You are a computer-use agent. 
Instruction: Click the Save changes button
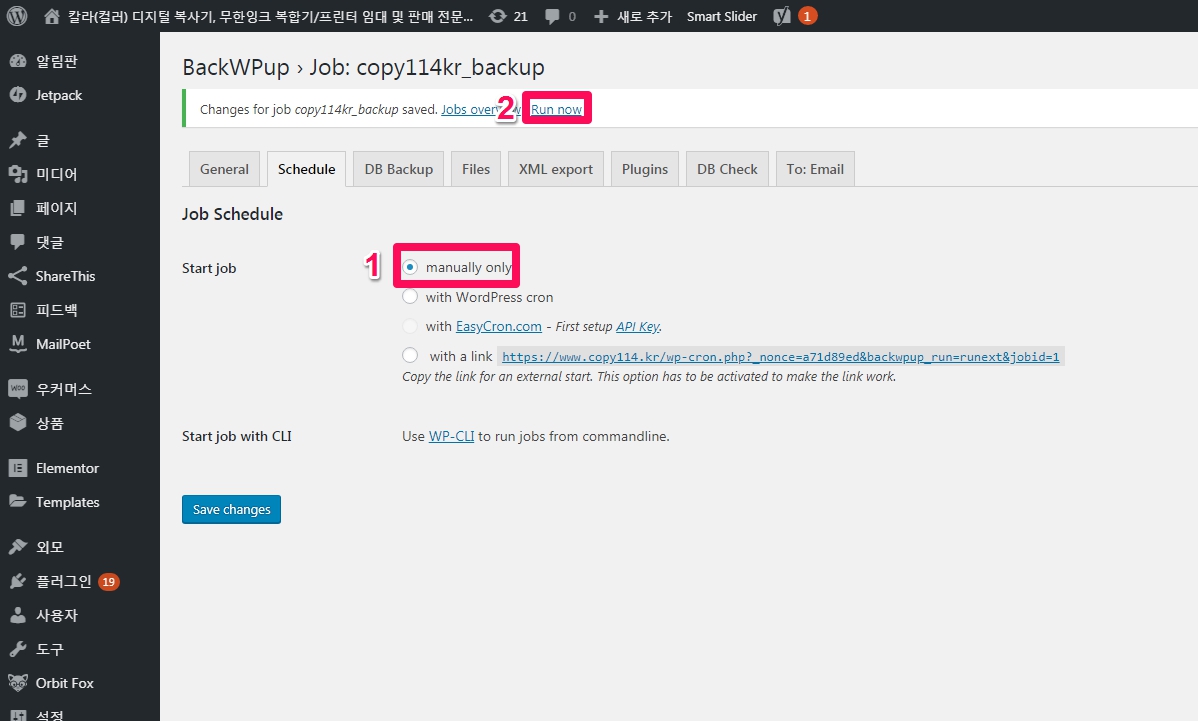pos(231,509)
